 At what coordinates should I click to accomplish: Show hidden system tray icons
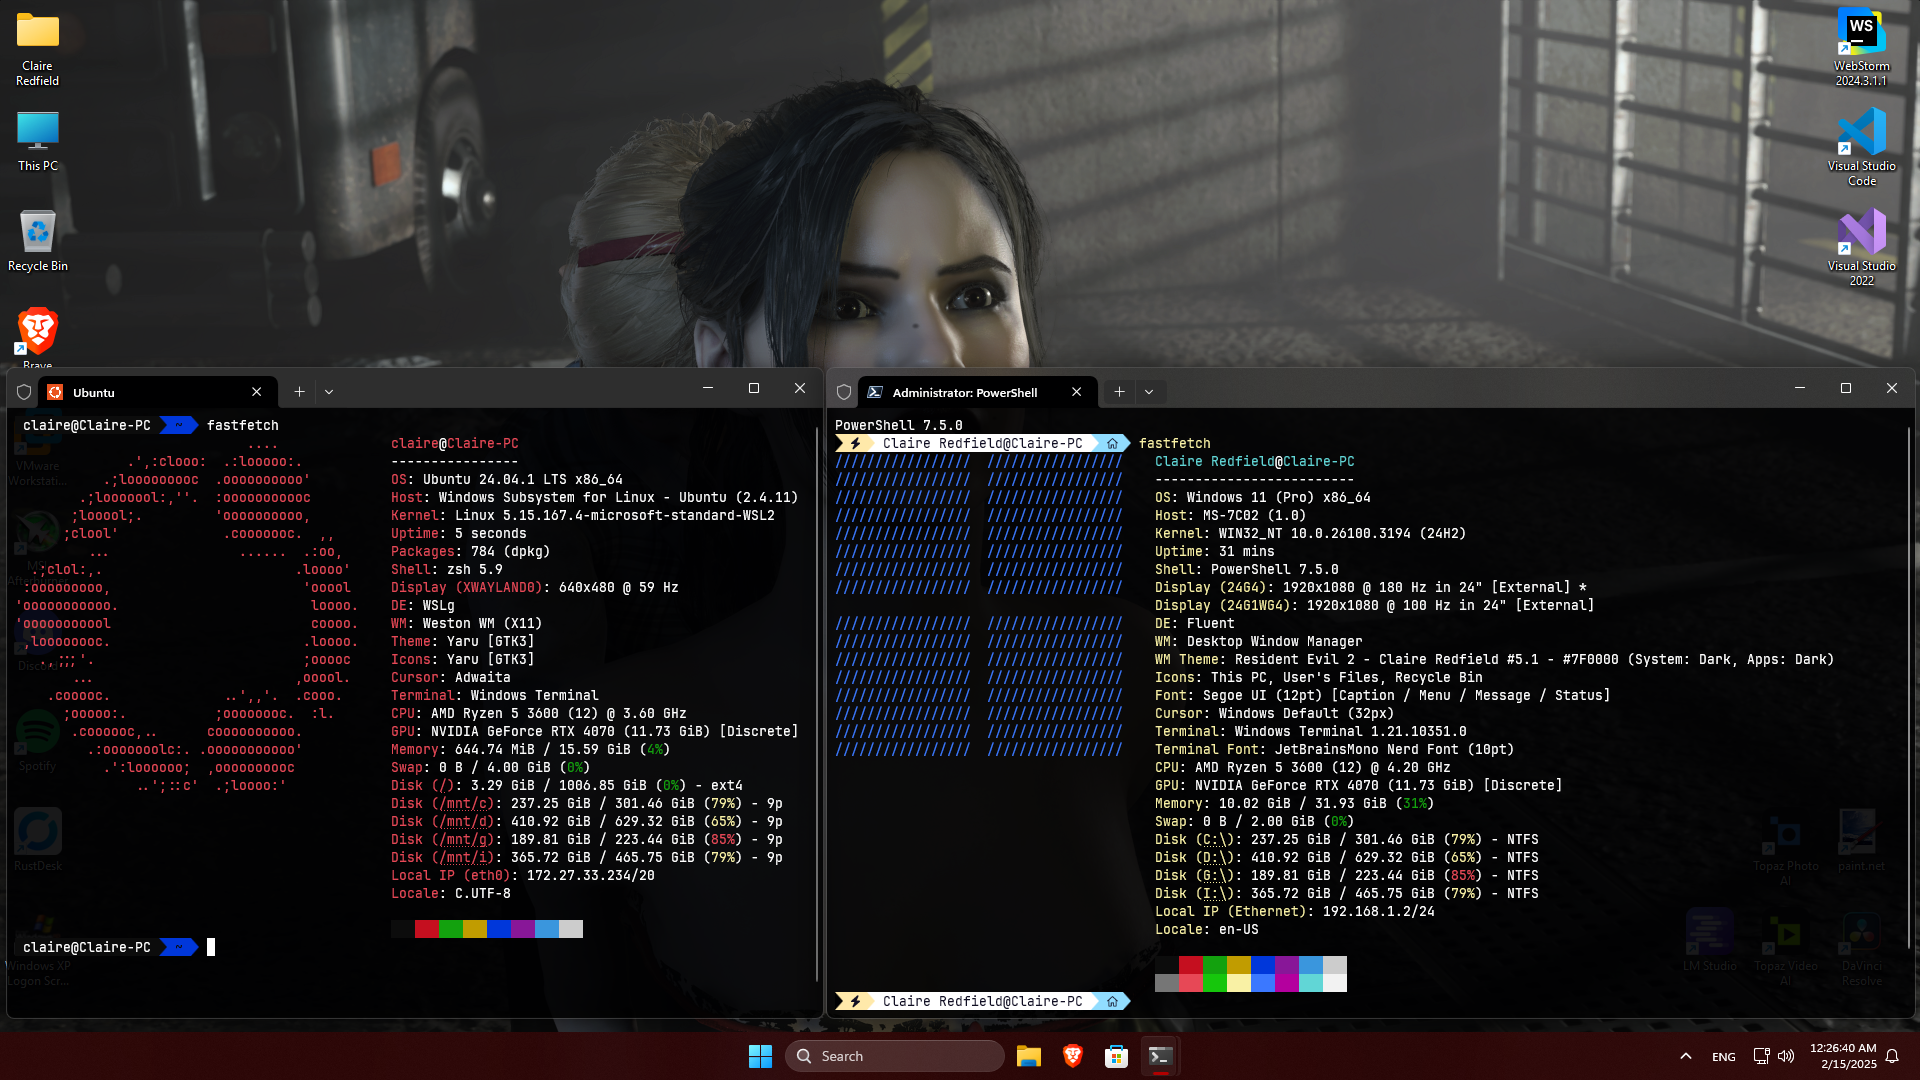pos(1686,1056)
